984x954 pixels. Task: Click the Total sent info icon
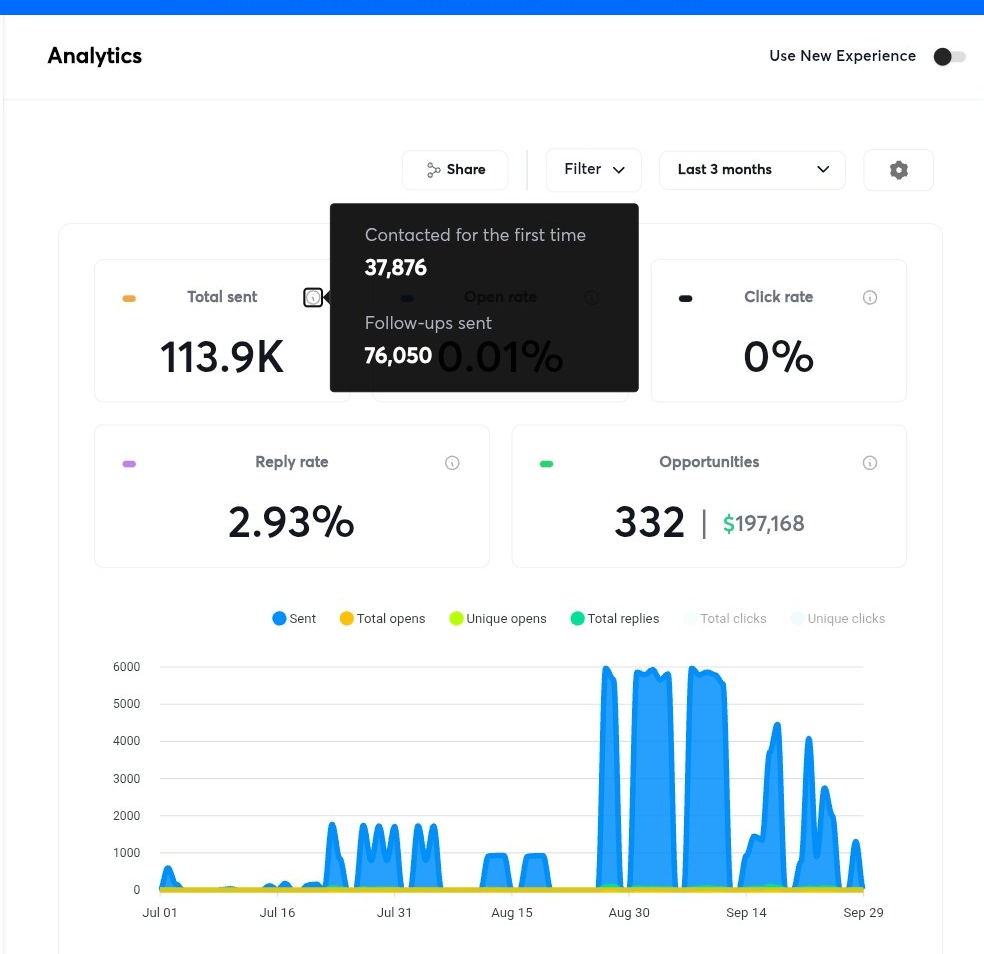pyautogui.click(x=313, y=297)
